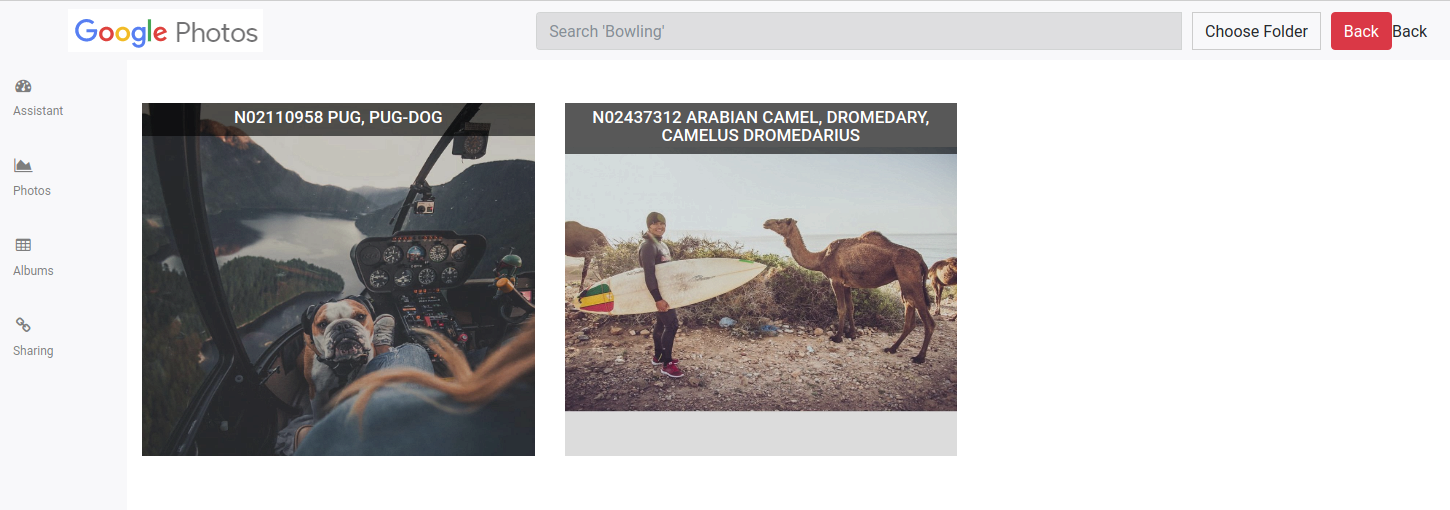
Task: Hit the red Back button
Action: (1361, 31)
